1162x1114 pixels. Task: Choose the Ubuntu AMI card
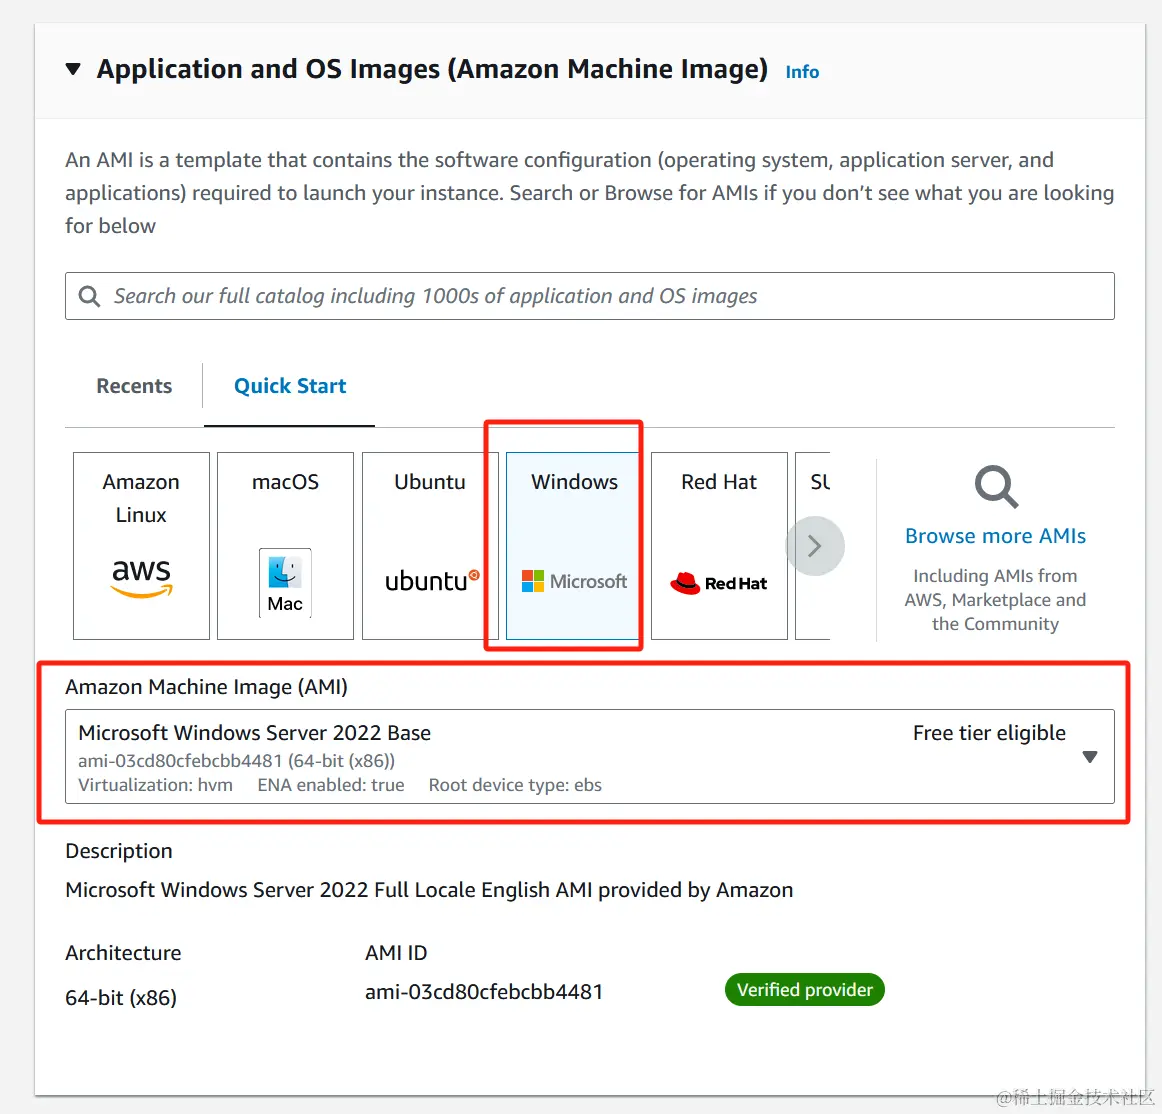[x=430, y=546]
